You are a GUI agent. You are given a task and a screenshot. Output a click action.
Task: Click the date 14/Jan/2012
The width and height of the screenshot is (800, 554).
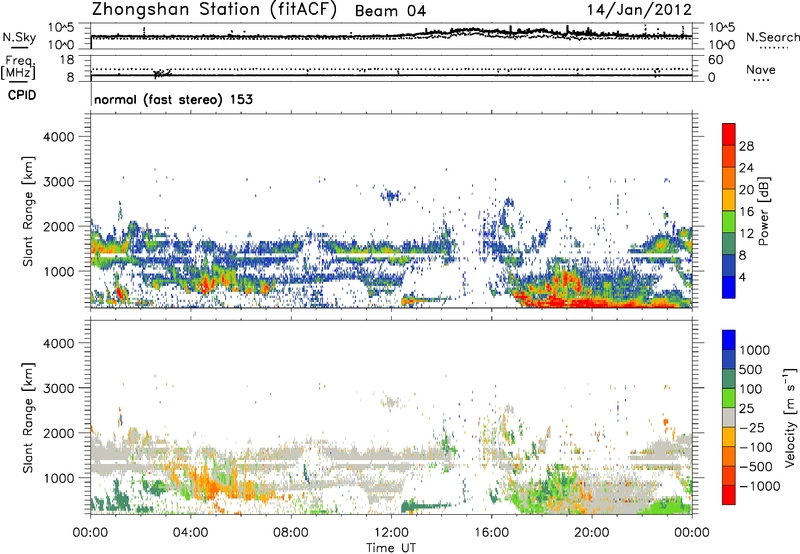[x=639, y=10]
